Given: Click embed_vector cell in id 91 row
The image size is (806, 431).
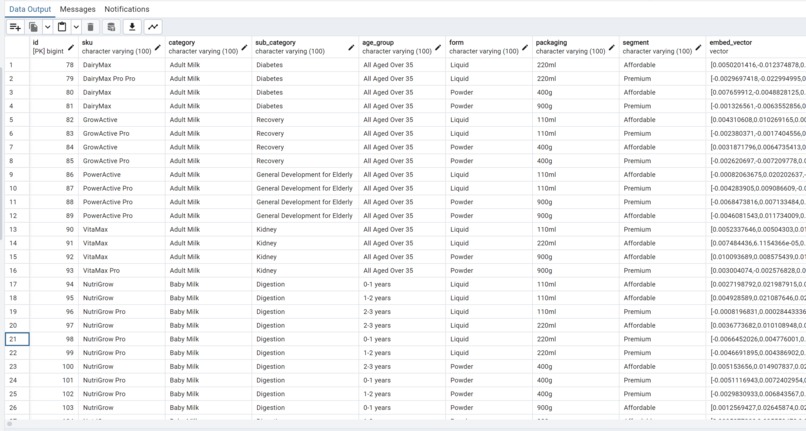Looking at the screenshot, I should 756,243.
